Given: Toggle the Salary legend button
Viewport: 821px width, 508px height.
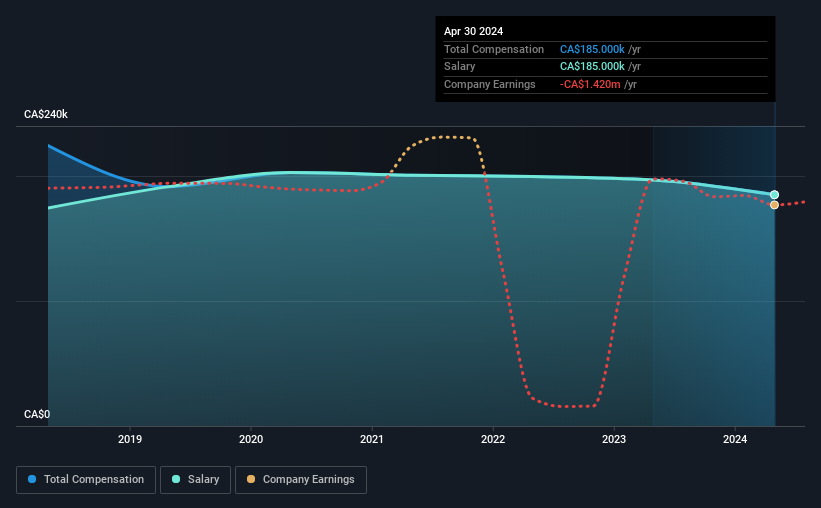Looking at the screenshot, I should [195, 480].
